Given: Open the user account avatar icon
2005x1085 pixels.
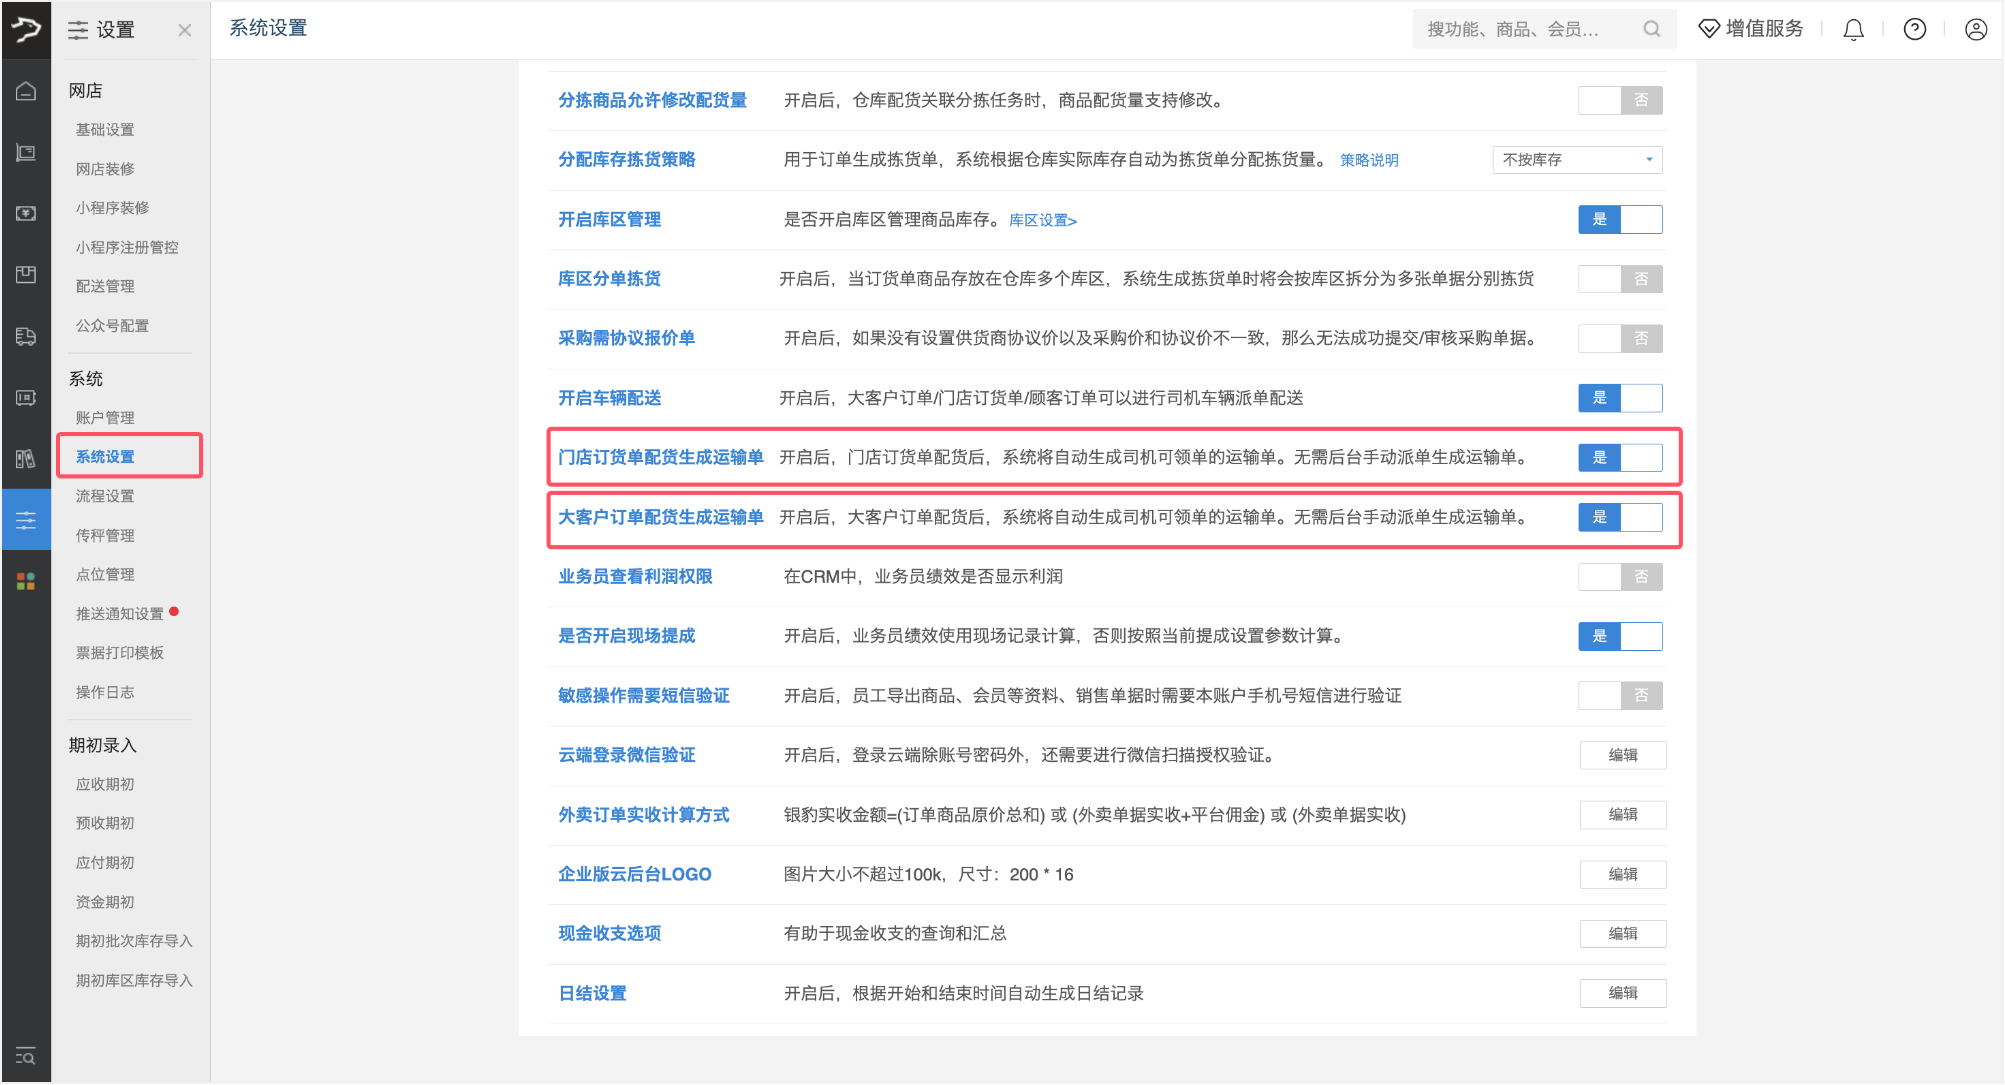Looking at the screenshot, I should [x=1975, y=29].
